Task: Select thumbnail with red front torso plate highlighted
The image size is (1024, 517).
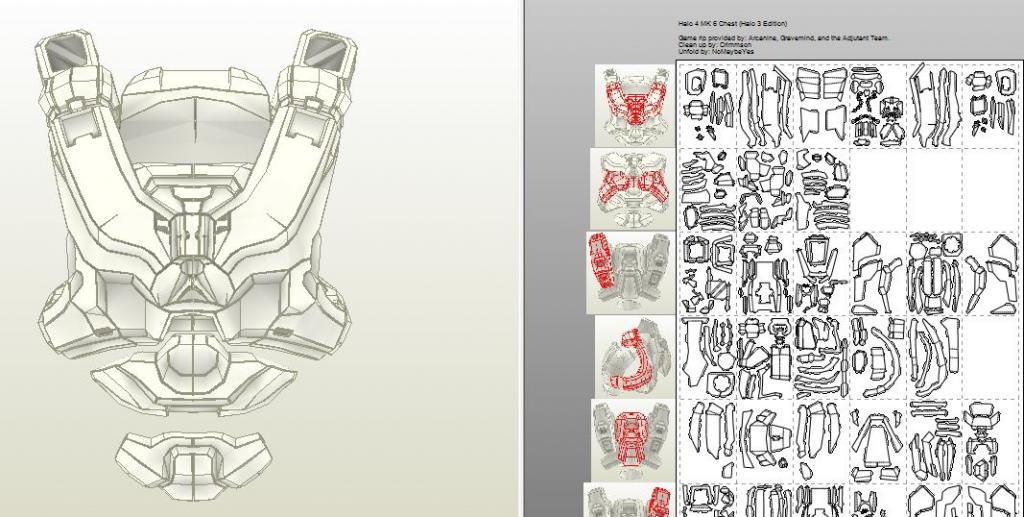Action: [x=633, y=441]
